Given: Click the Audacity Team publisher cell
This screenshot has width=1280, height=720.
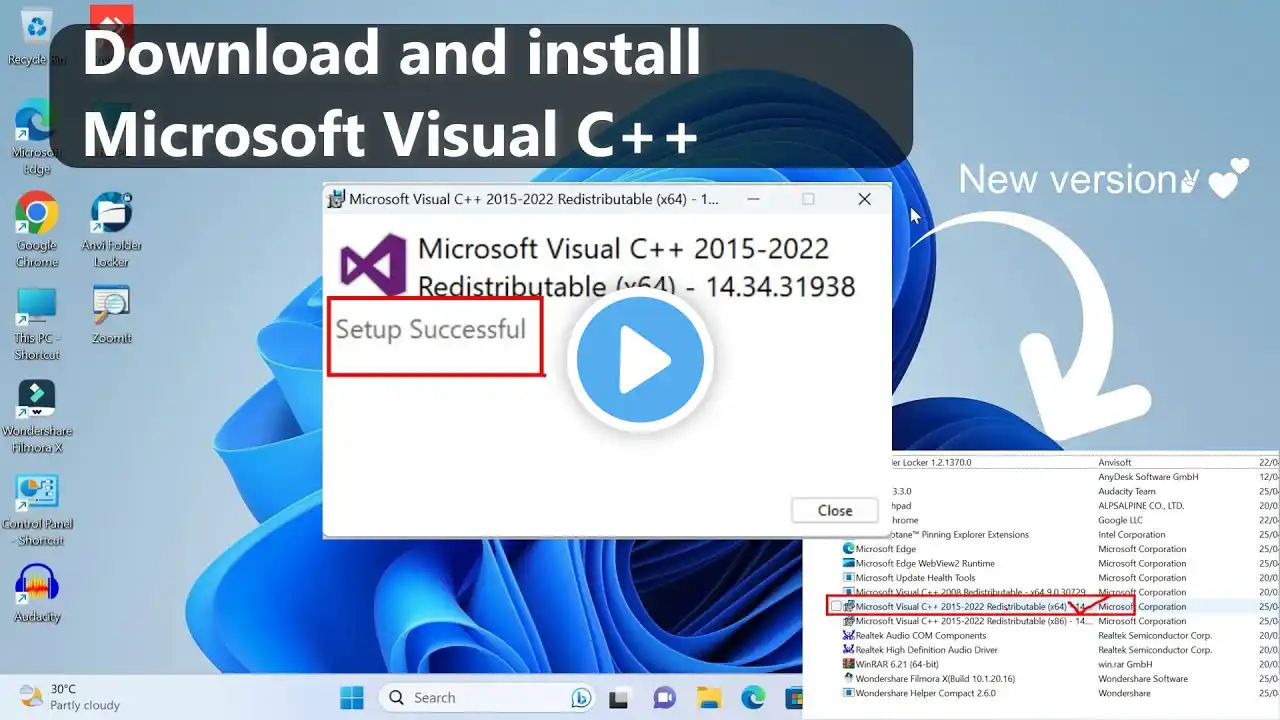Looking at the screenshot, I should coord(1127,491).
